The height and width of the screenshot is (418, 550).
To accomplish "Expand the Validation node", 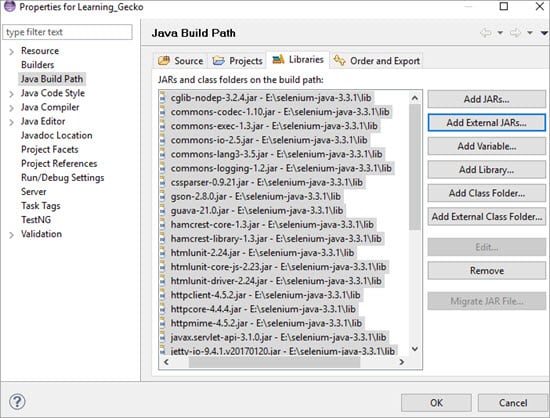I will click(11, 235).
